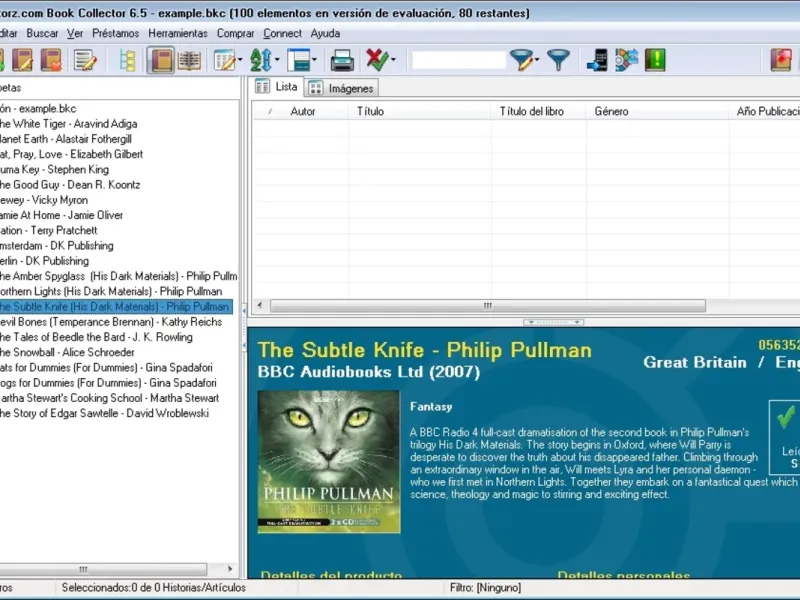Click the green read checkmark in details

tap(786, 417)
